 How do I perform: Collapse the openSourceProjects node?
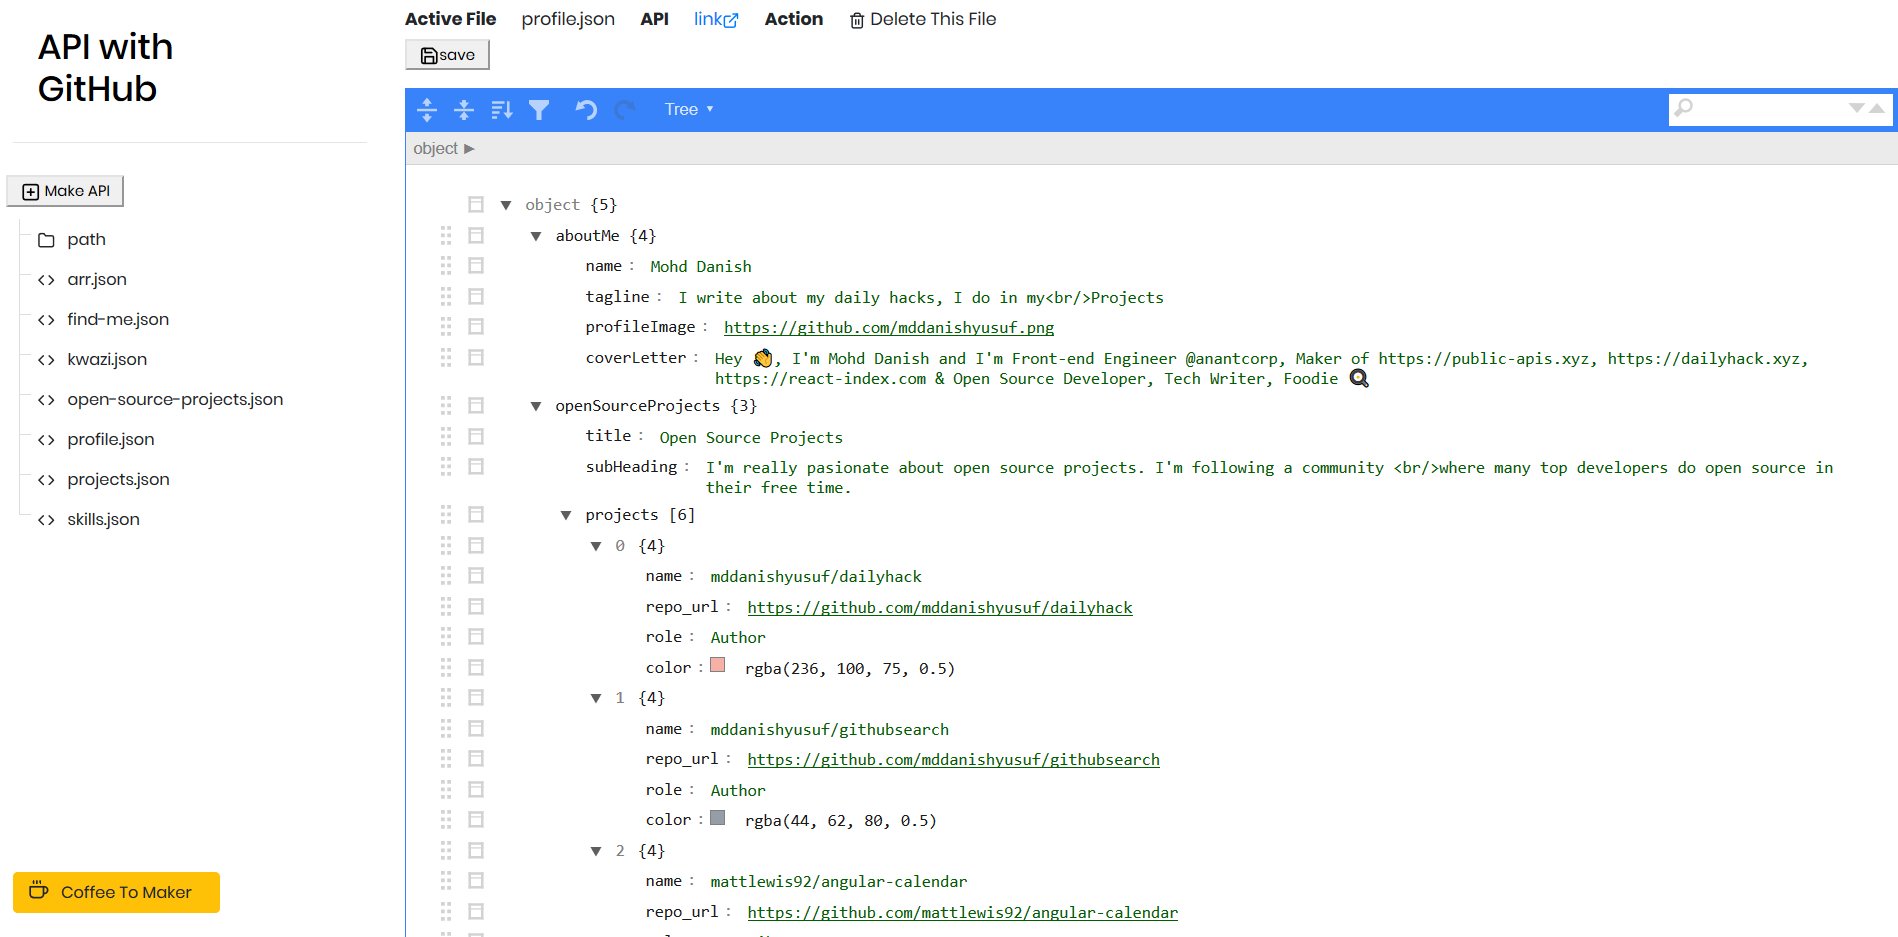point(536,406)
